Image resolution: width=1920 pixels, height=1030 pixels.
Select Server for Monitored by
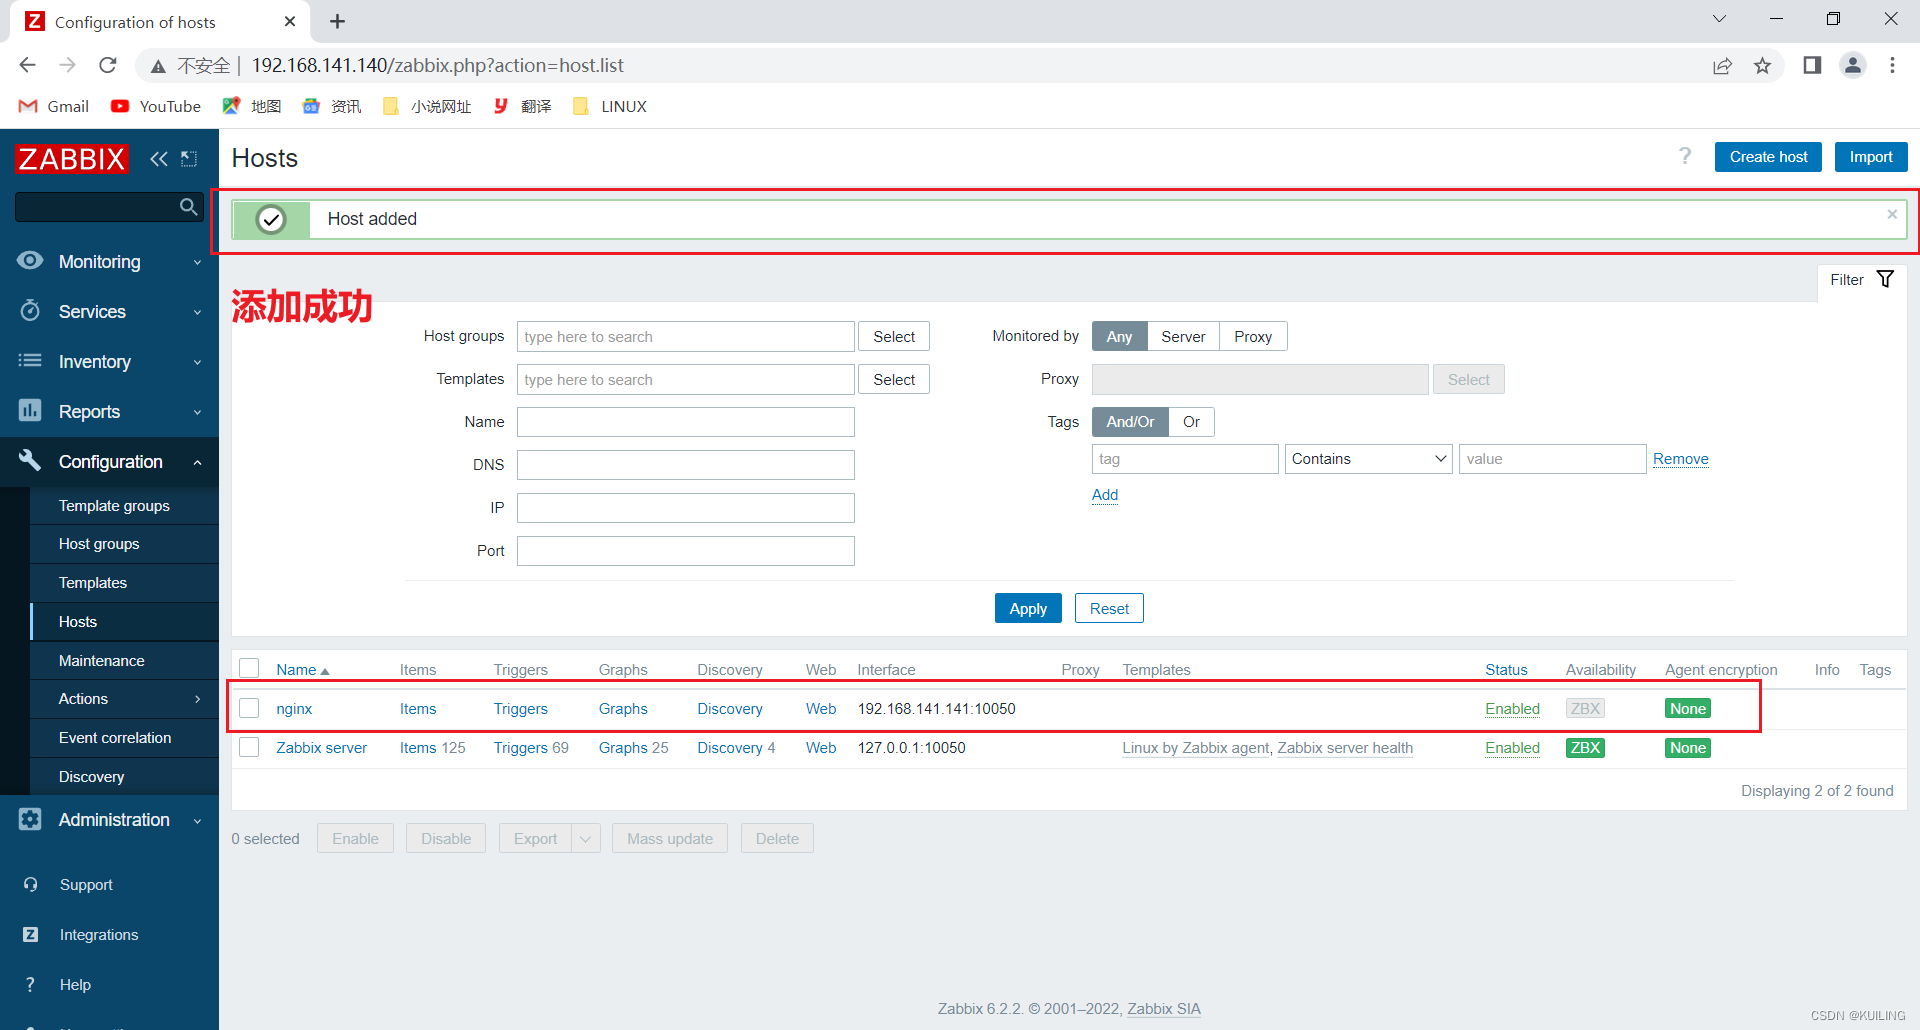click(1183, 337)
